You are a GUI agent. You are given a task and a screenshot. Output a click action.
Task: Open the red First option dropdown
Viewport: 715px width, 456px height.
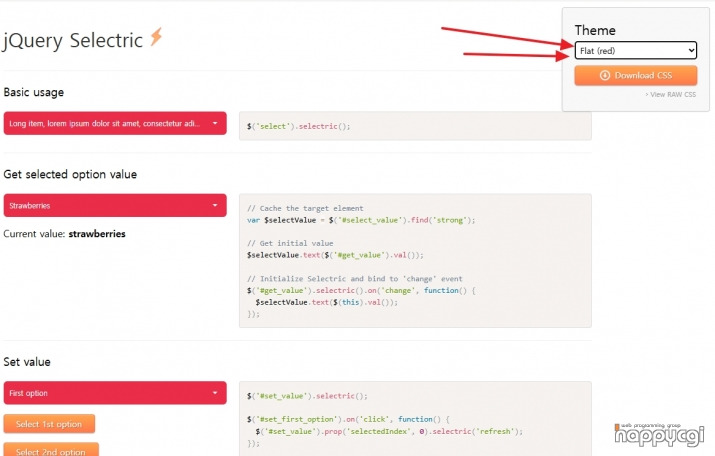click(x=115, y=393)
